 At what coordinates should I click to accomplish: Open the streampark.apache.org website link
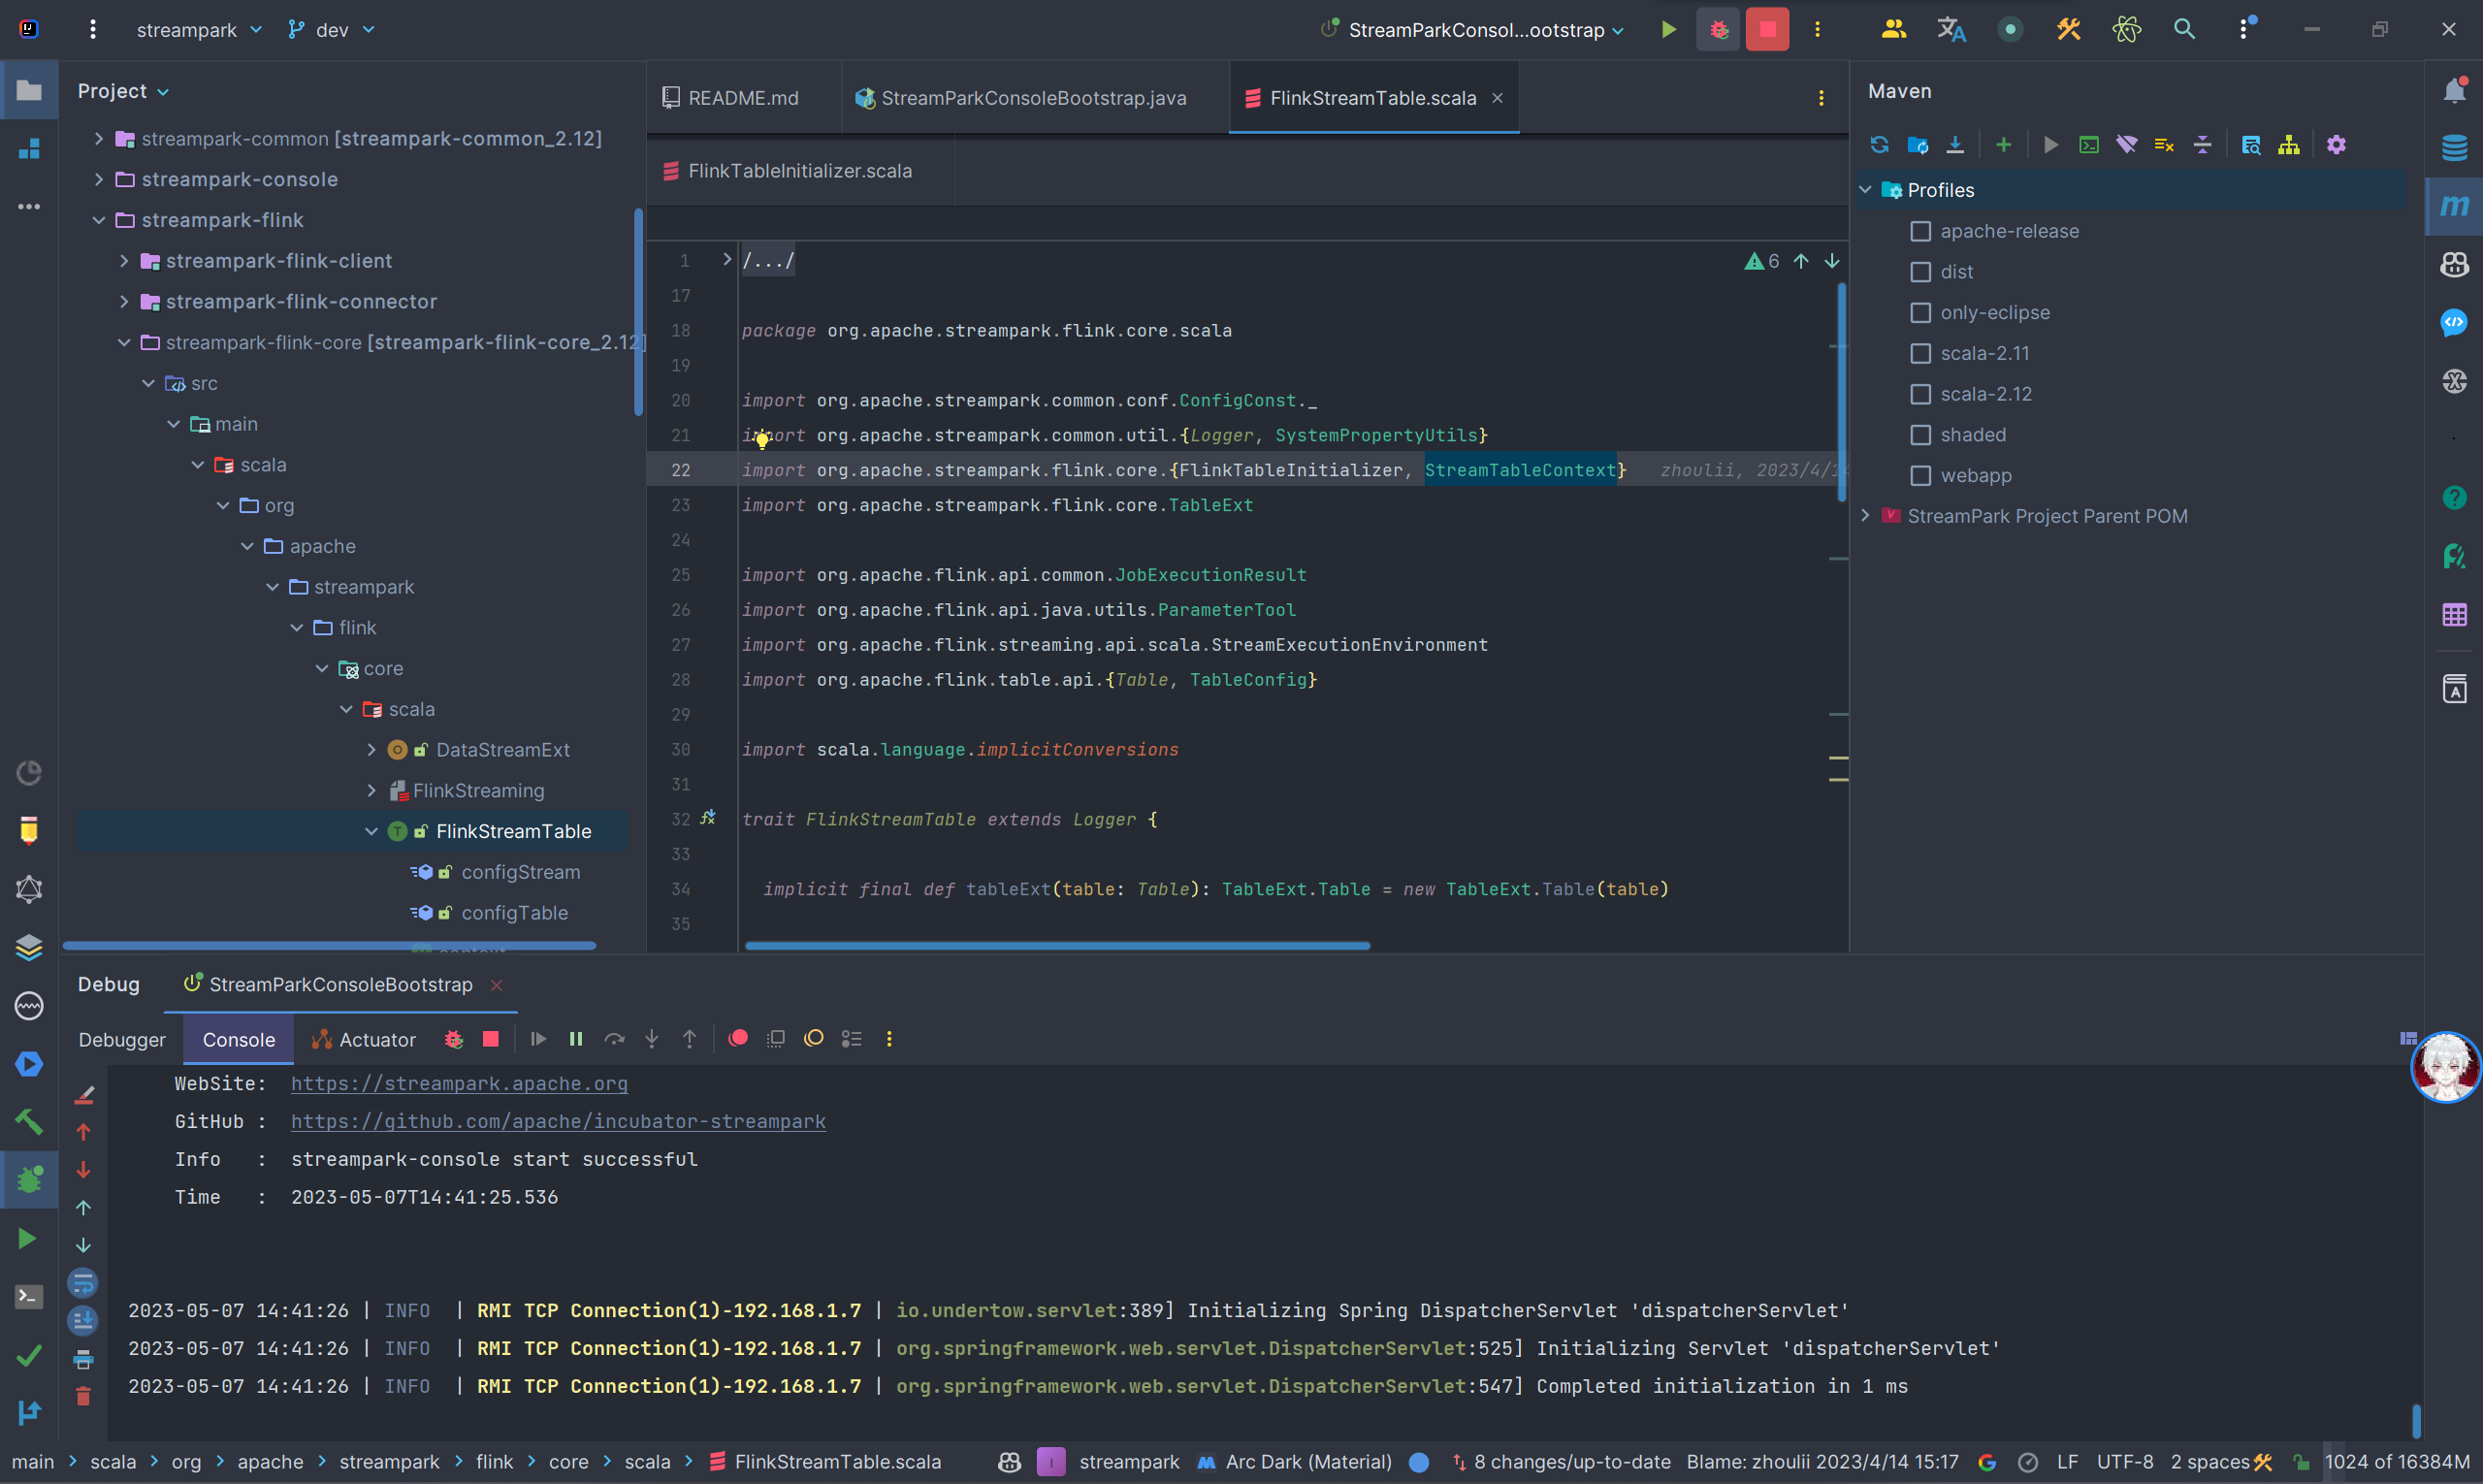tap(459, 1084)
